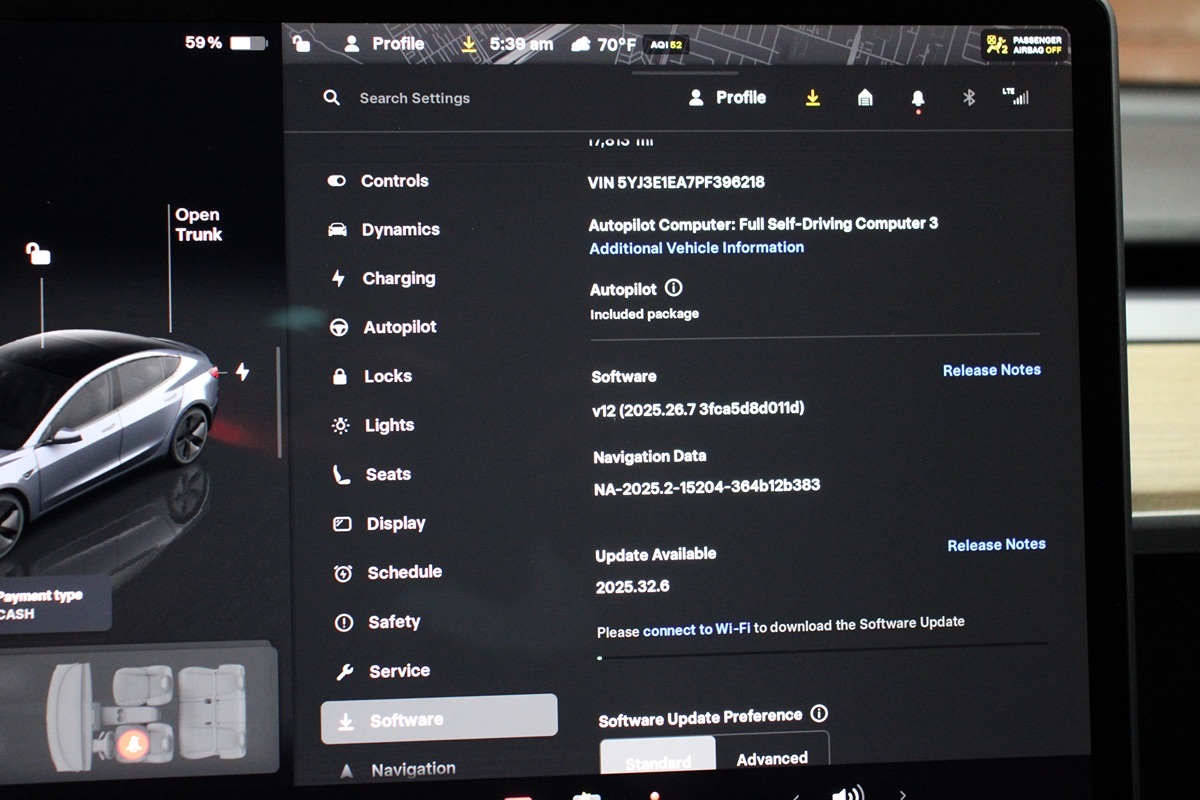Tap the charge port lightning icon near car
1200x800 pixels.
click(x=242, y=372)
